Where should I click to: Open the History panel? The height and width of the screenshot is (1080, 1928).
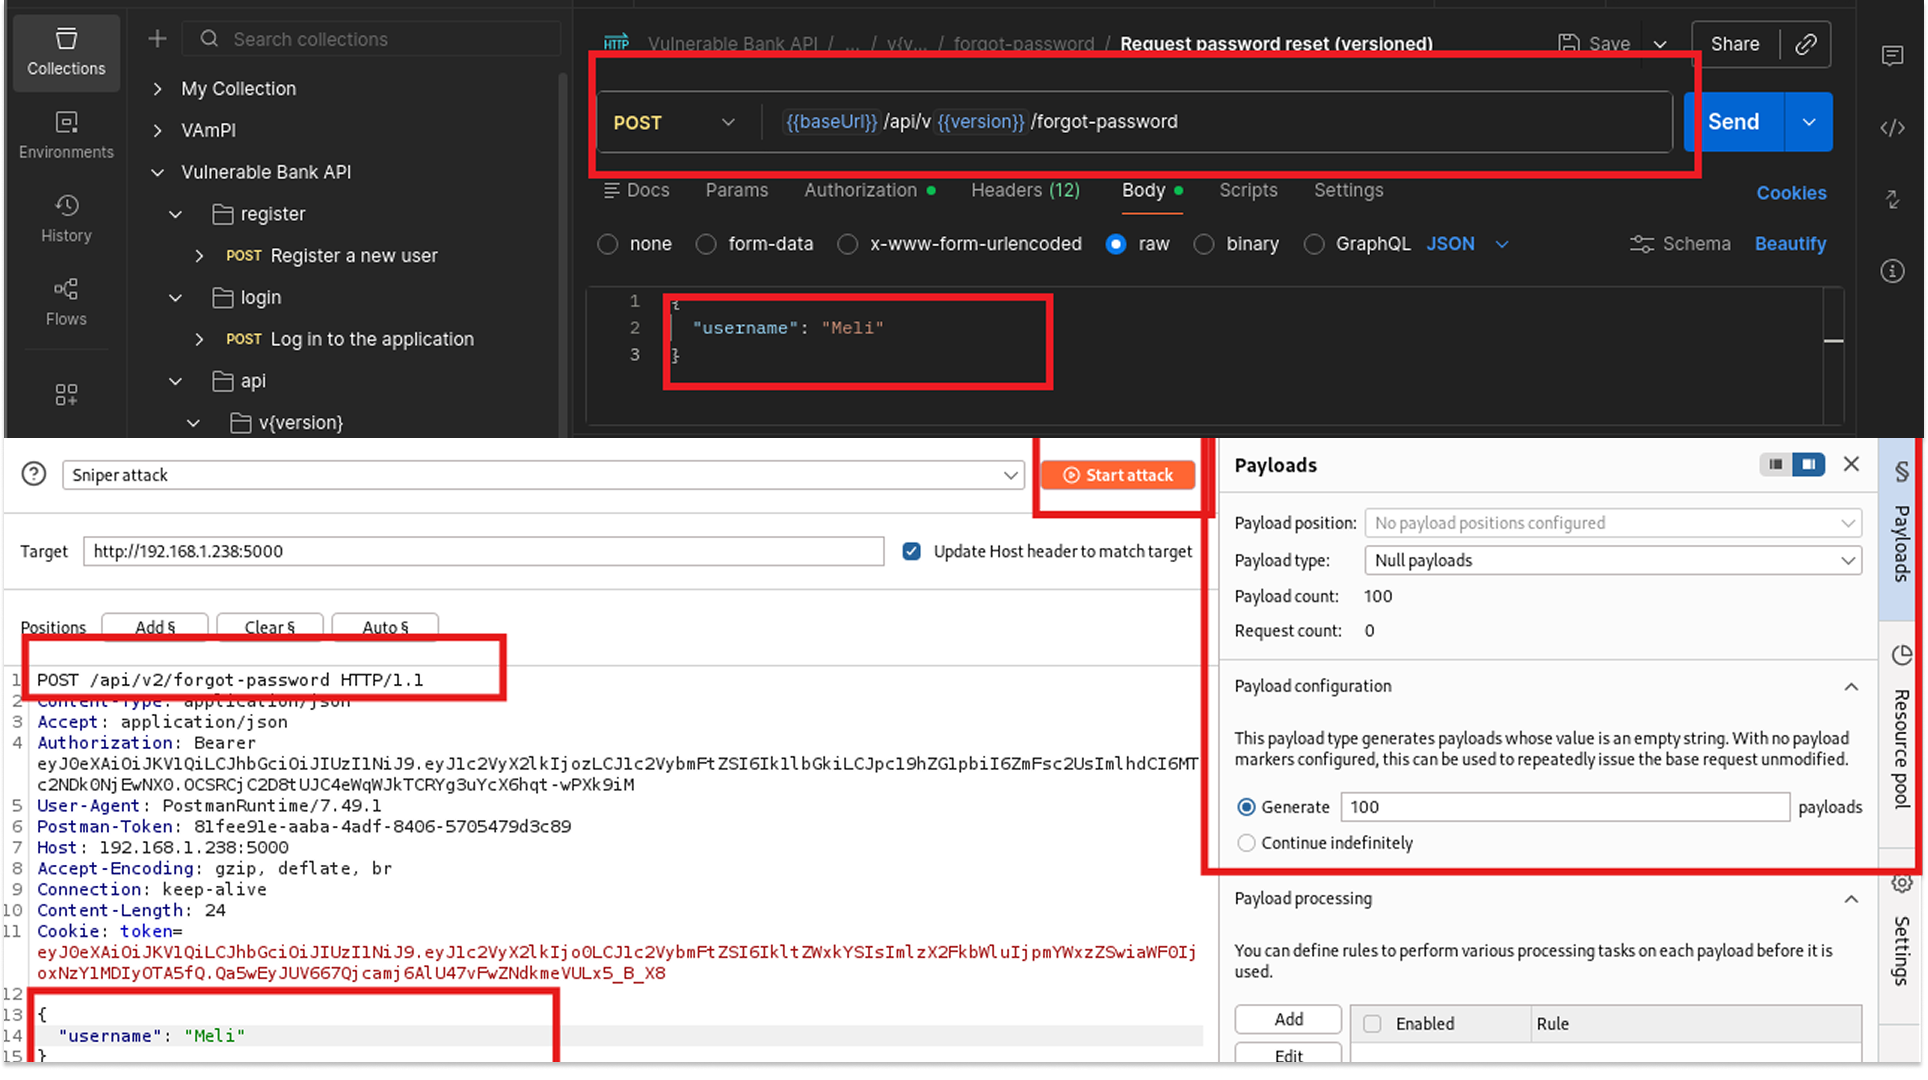(x=66, y=217)
